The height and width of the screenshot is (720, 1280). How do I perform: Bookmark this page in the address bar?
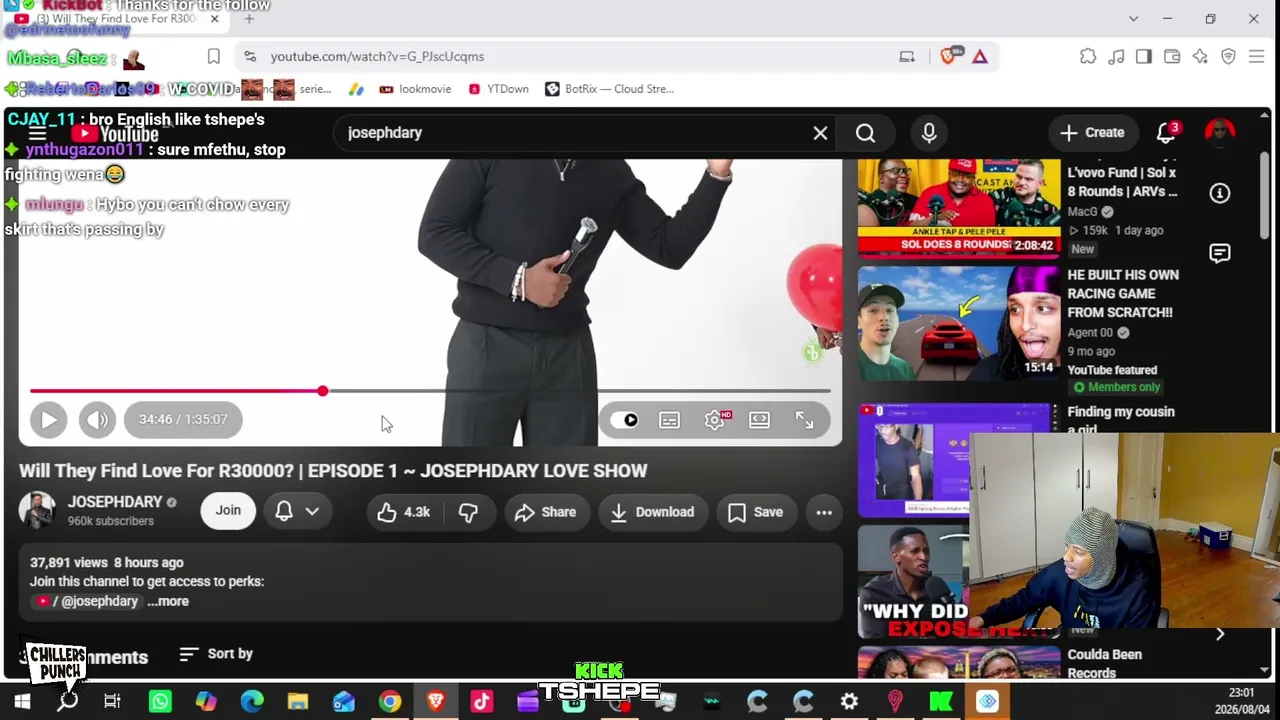[x=213, y=57]
